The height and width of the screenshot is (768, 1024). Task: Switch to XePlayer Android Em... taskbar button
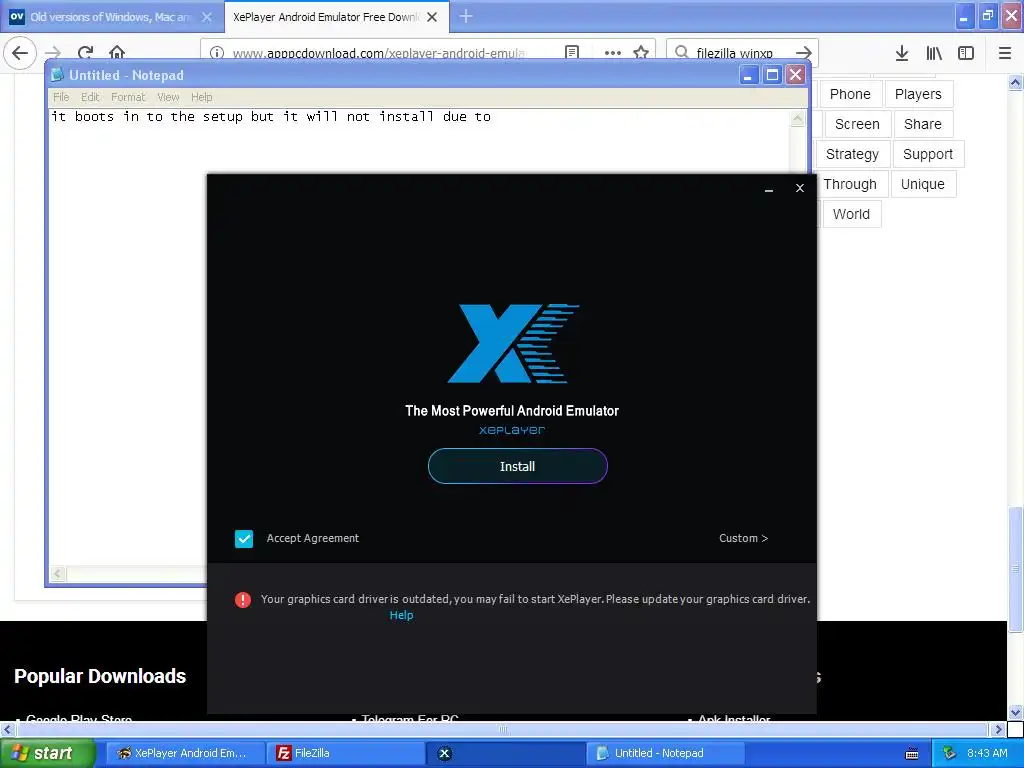(x=185, y=753)
